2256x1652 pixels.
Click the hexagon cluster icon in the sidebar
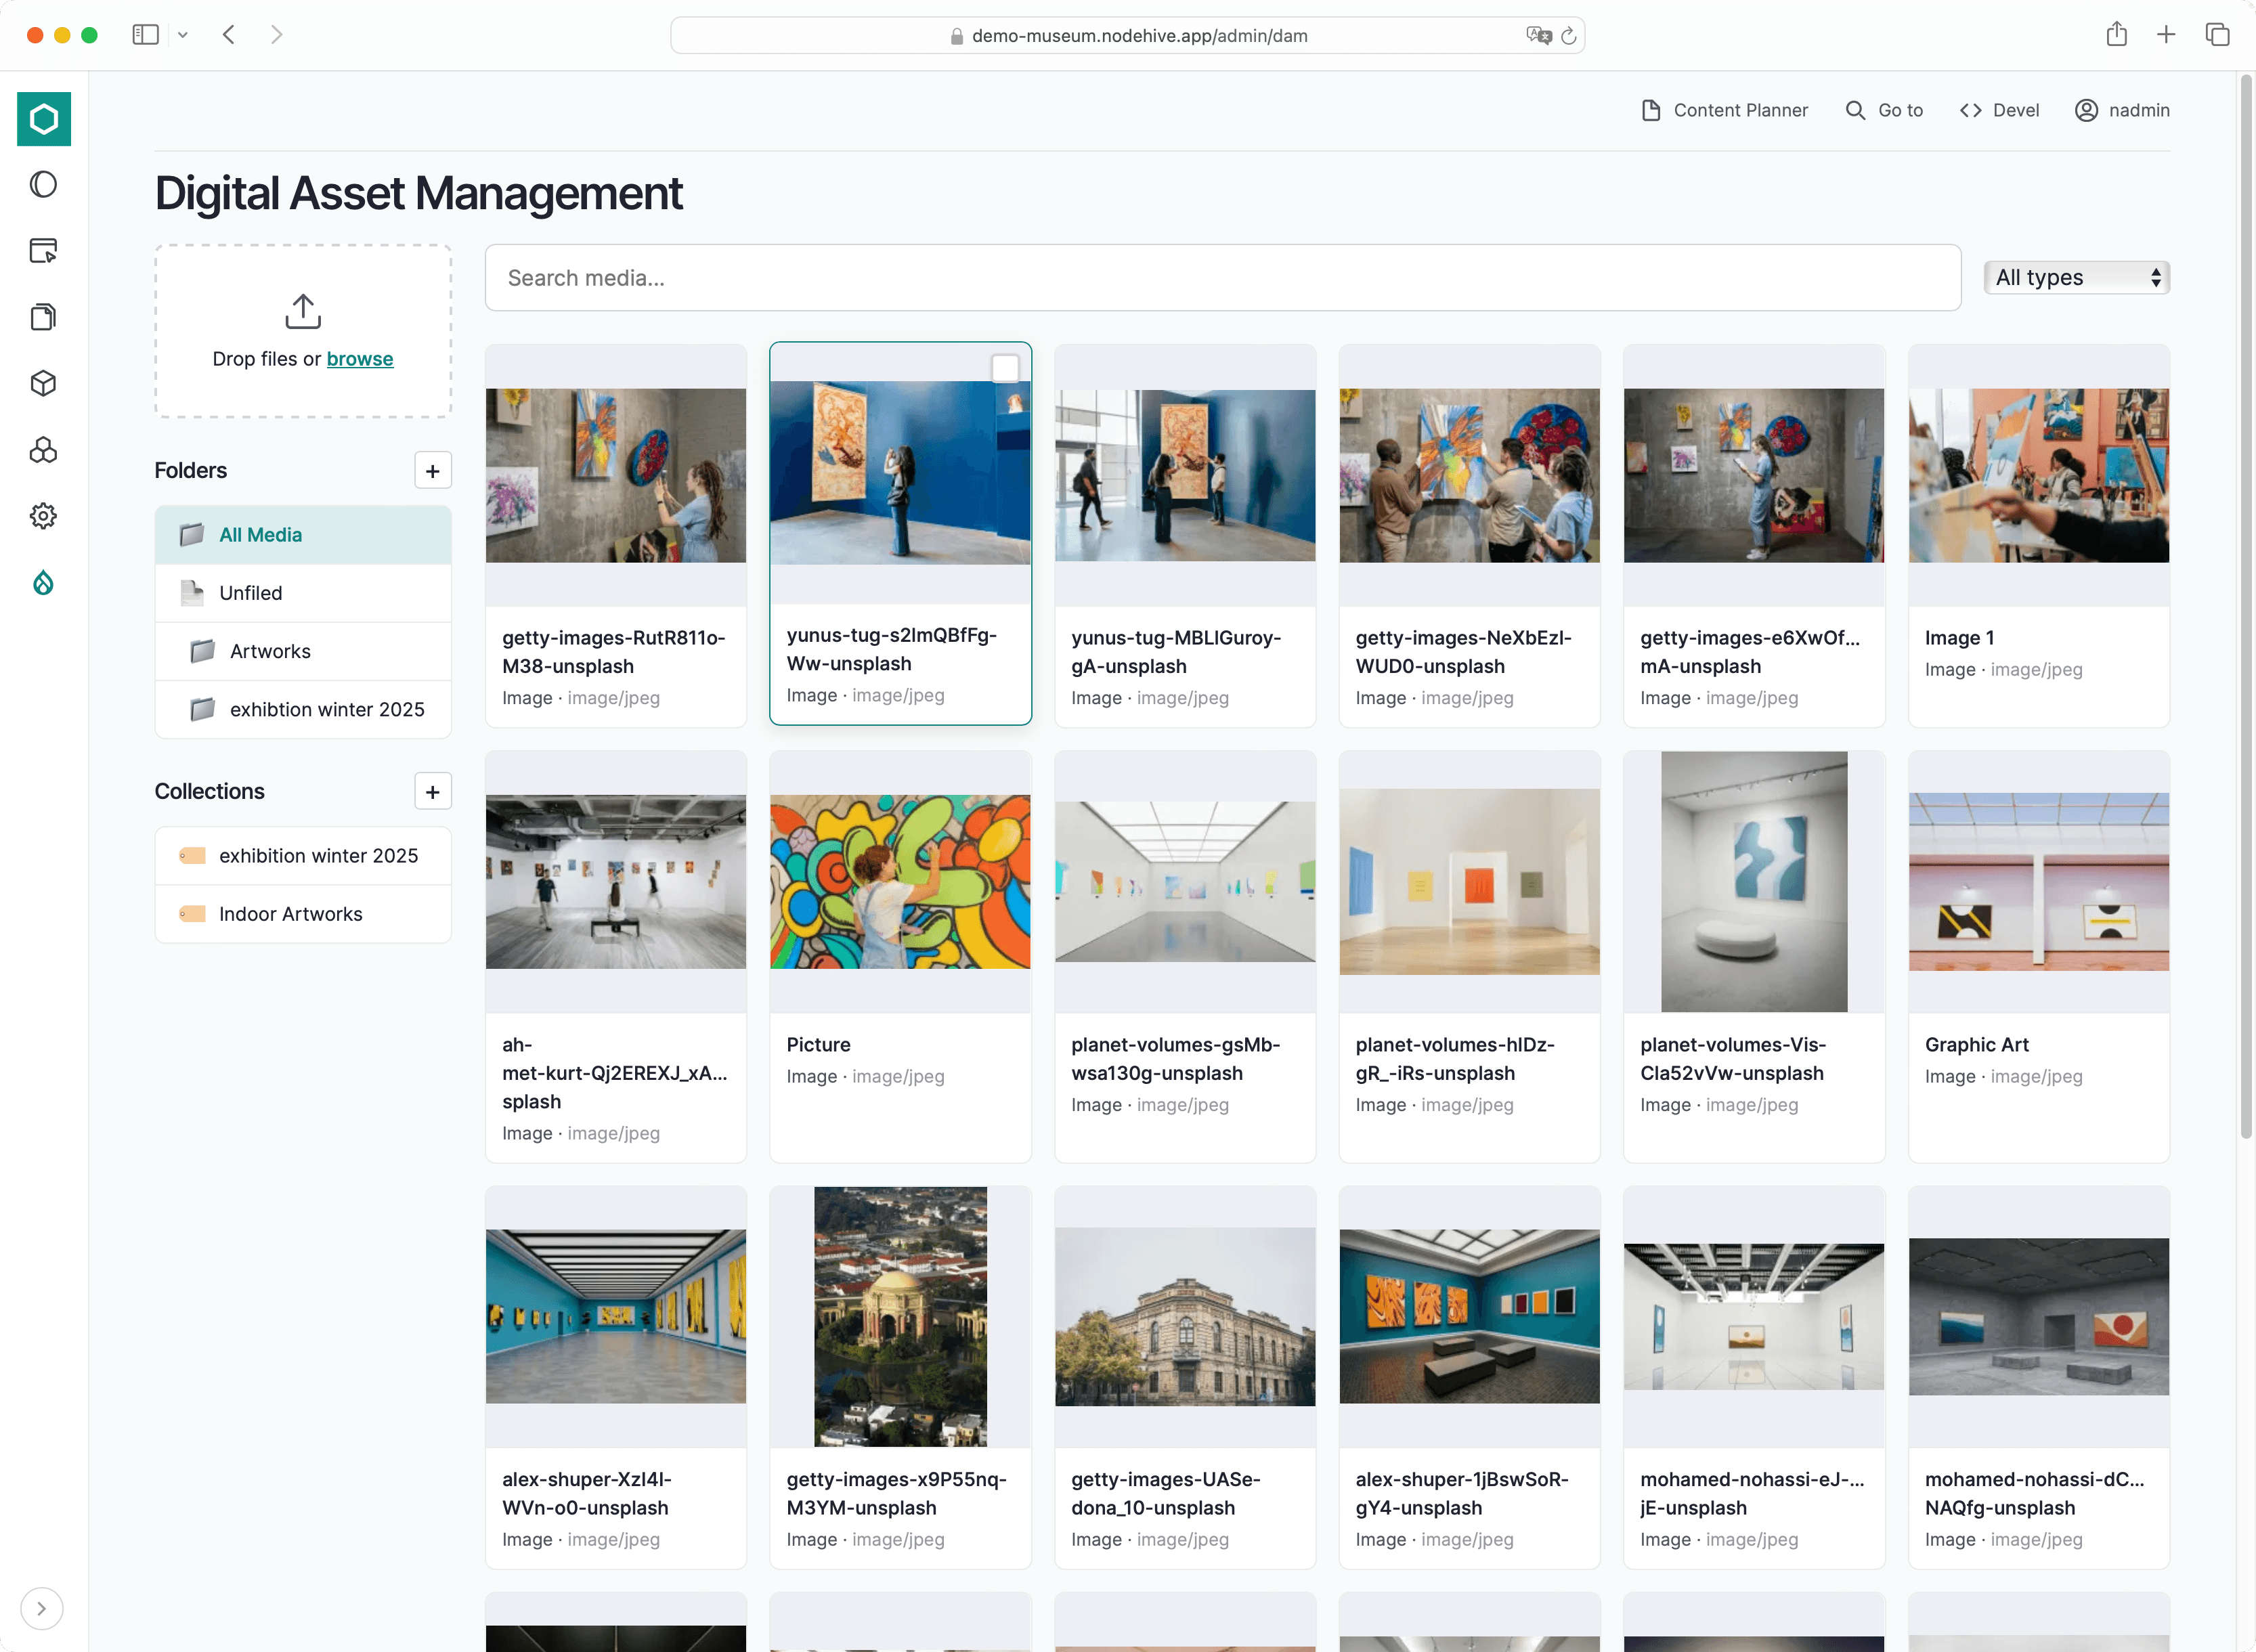[43, 450]
